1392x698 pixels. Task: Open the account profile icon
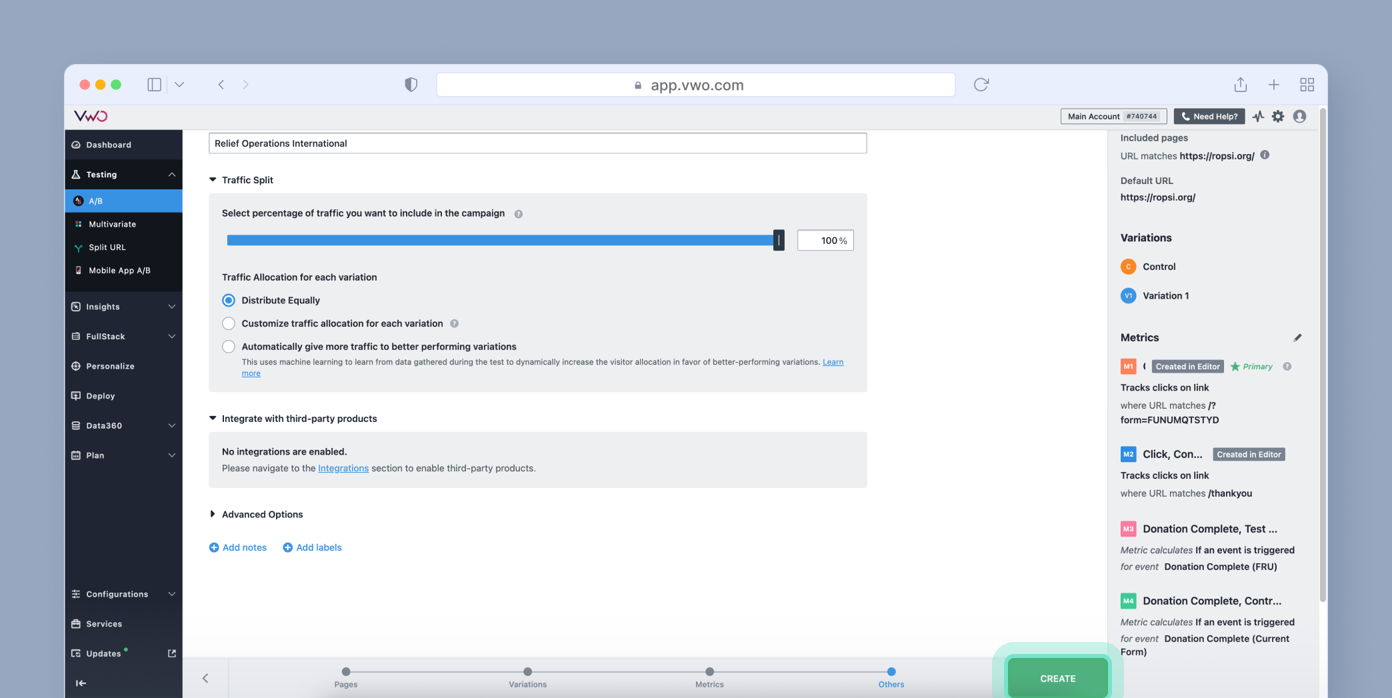[1299, 116]
